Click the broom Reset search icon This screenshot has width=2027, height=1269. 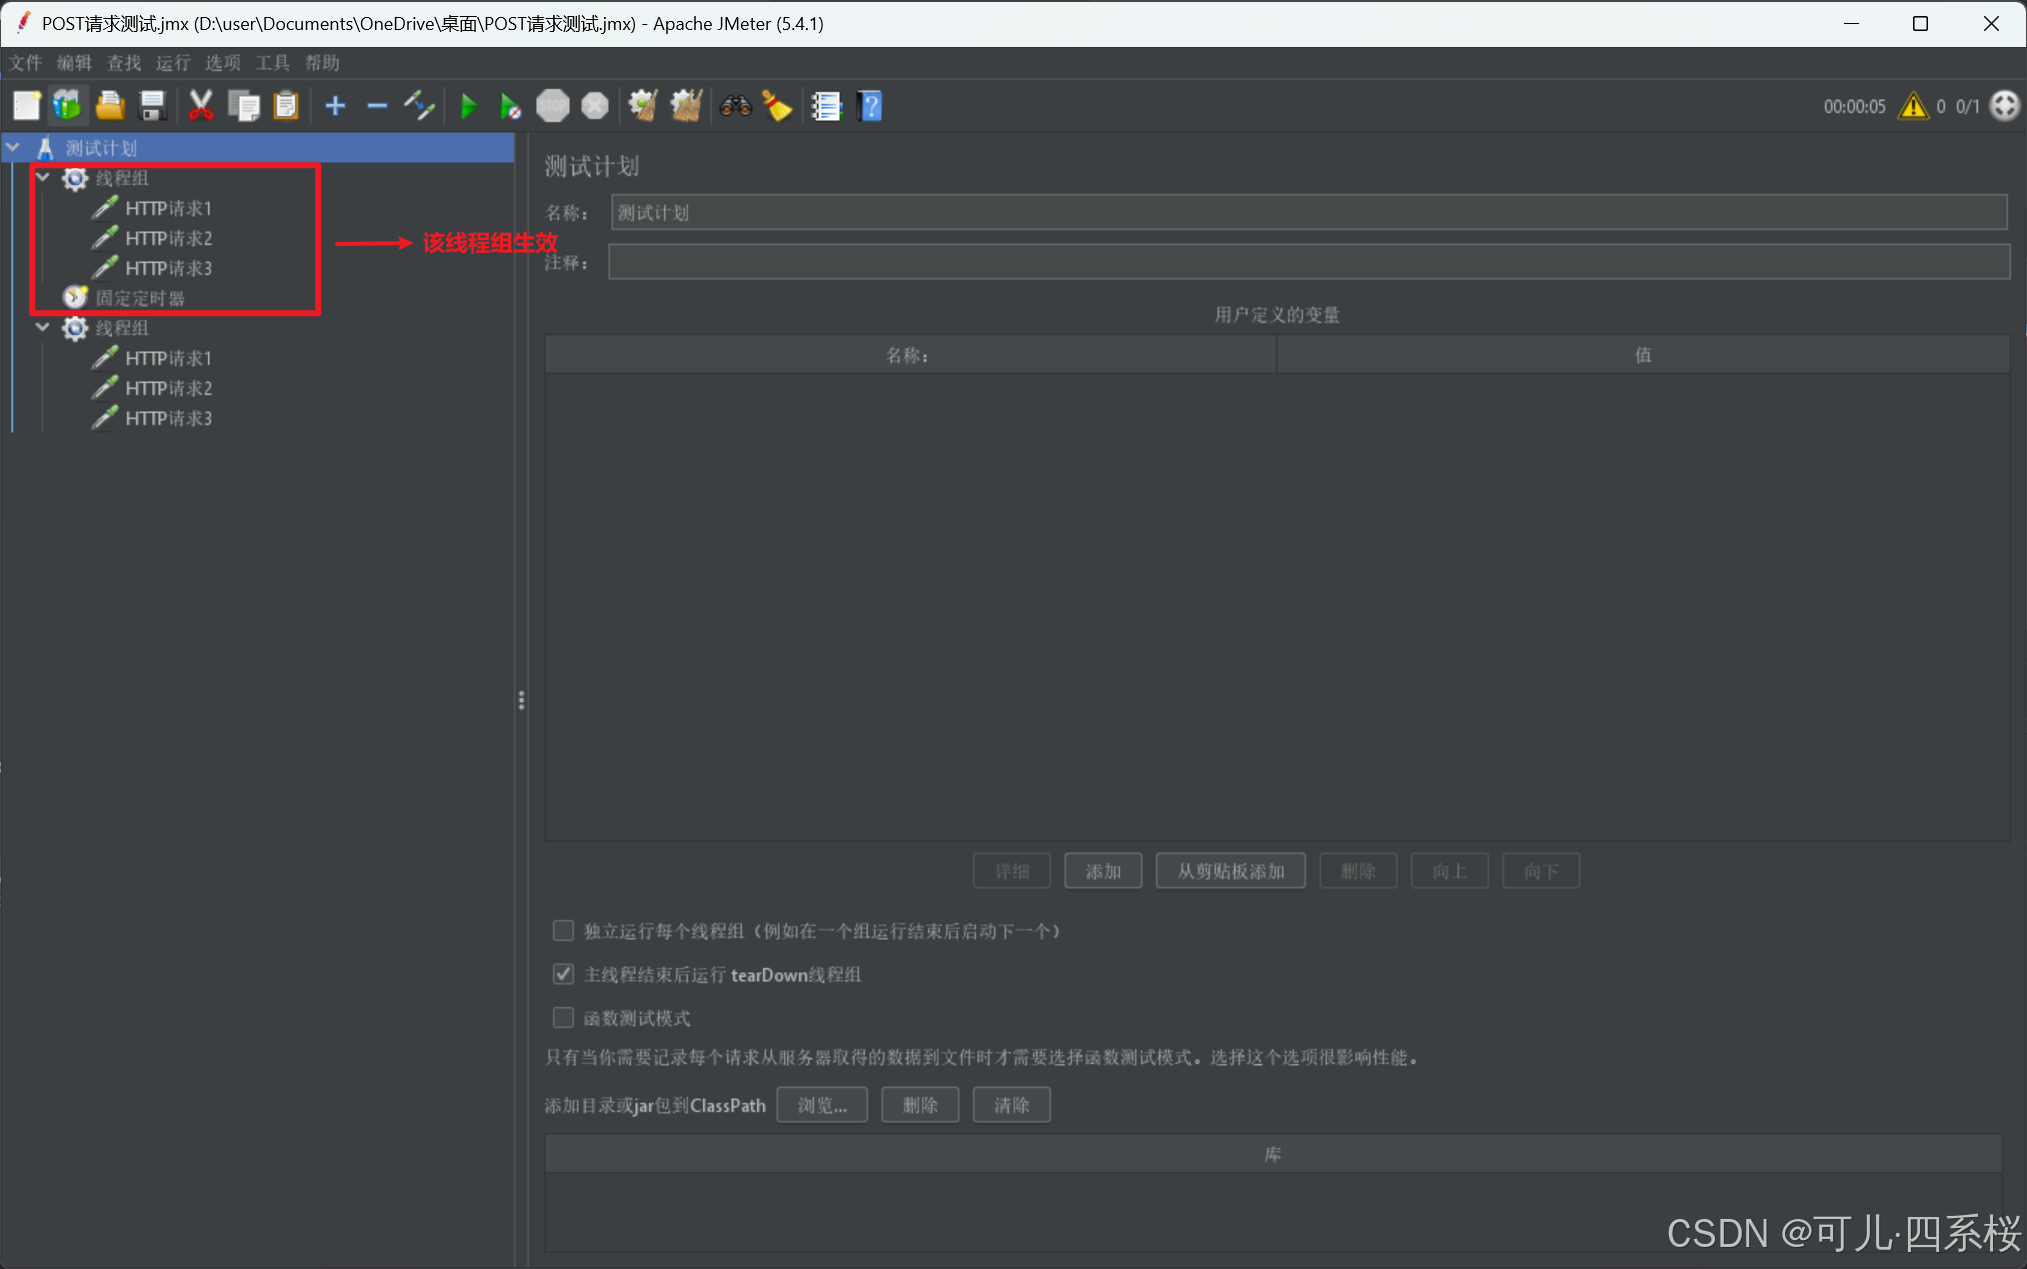777,106
